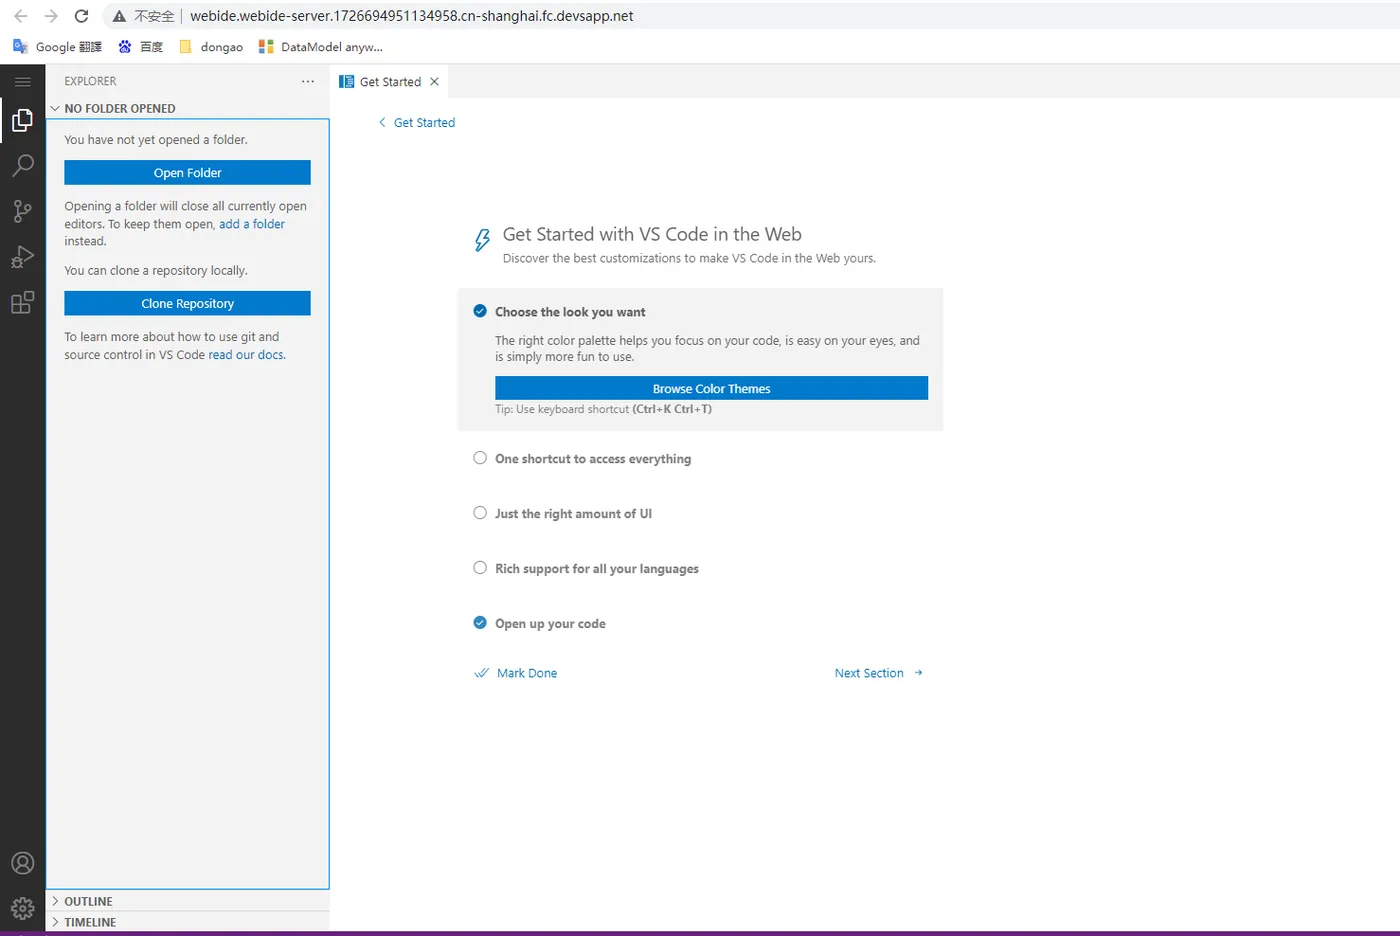1400x936 pixels.
Task: Reload the page with browser refresh icon
Action: coord(82,16)
